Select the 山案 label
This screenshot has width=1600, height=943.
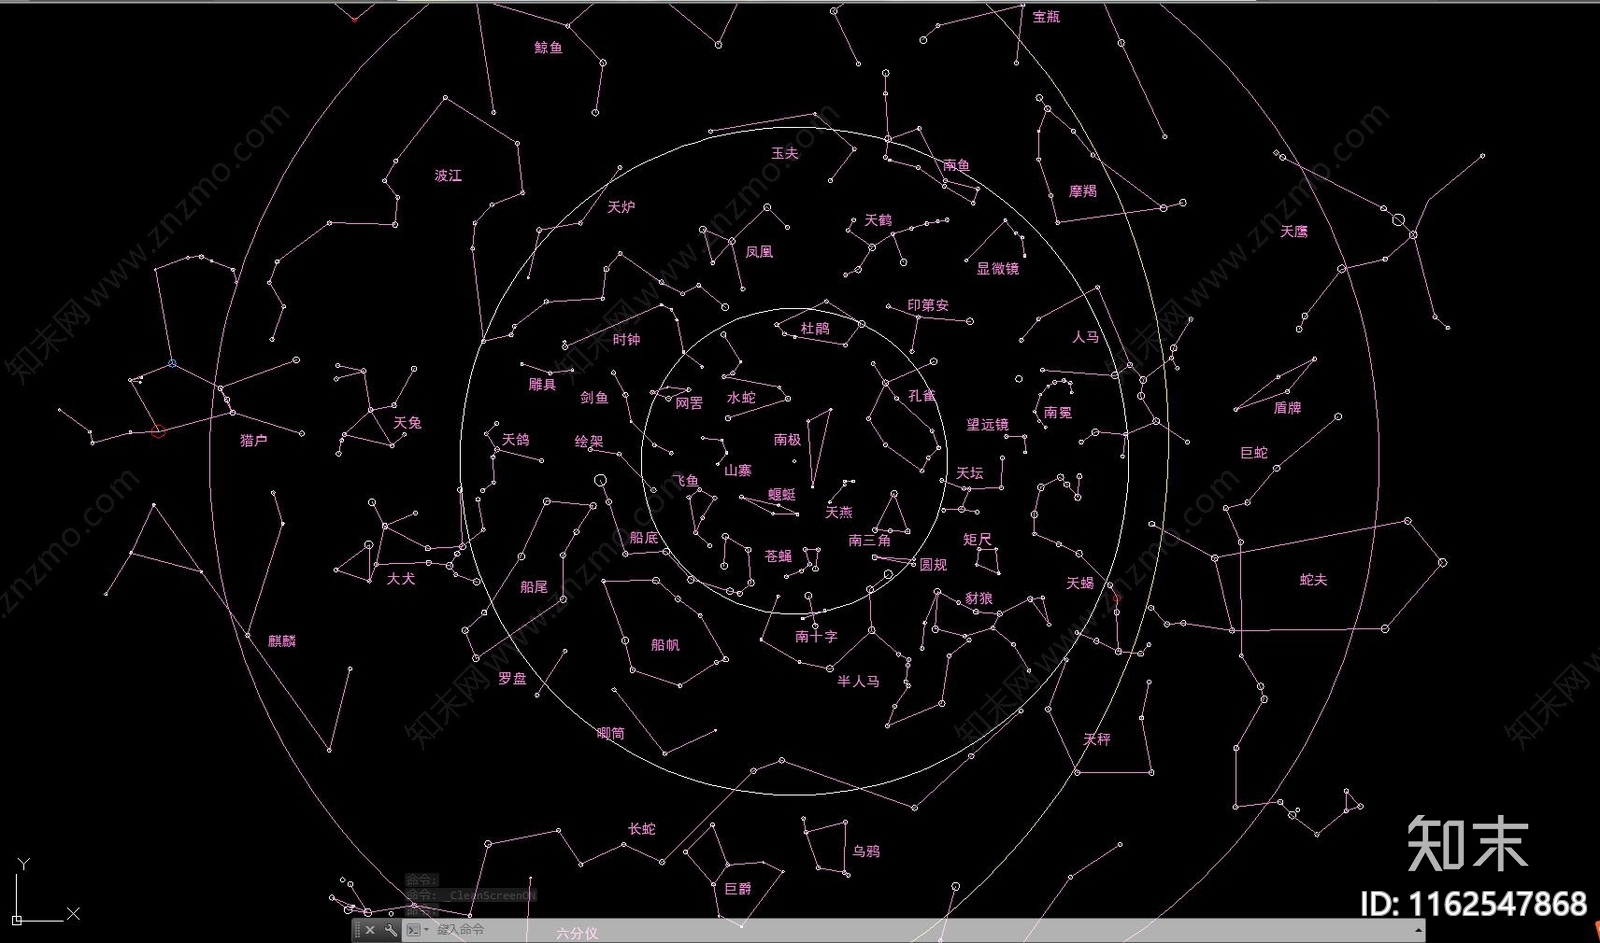(738, 470)
